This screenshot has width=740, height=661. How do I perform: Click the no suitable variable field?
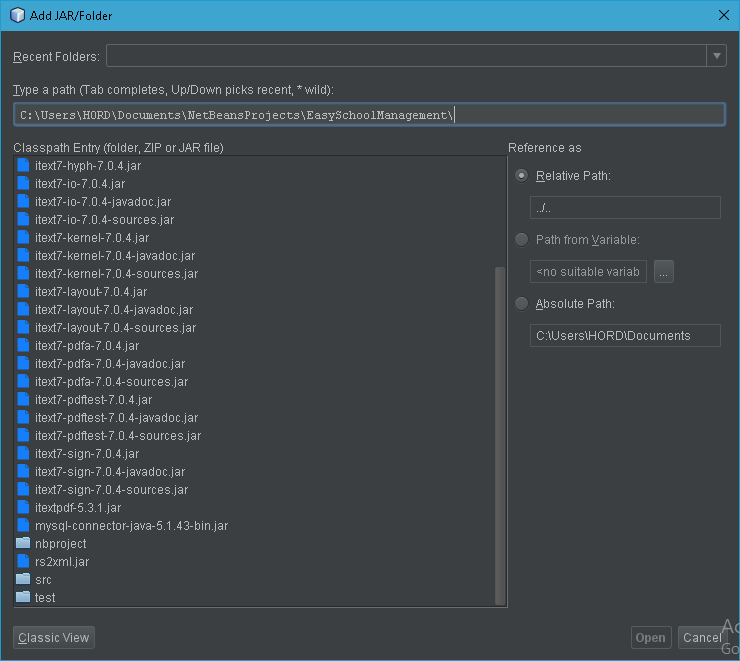589,271
